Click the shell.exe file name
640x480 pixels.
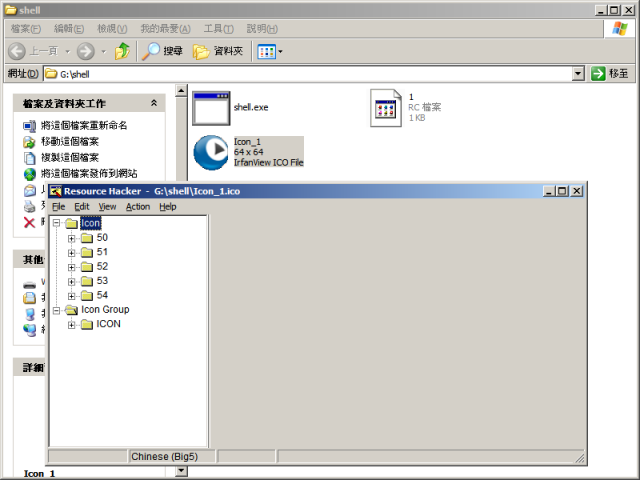pos(251,107)
